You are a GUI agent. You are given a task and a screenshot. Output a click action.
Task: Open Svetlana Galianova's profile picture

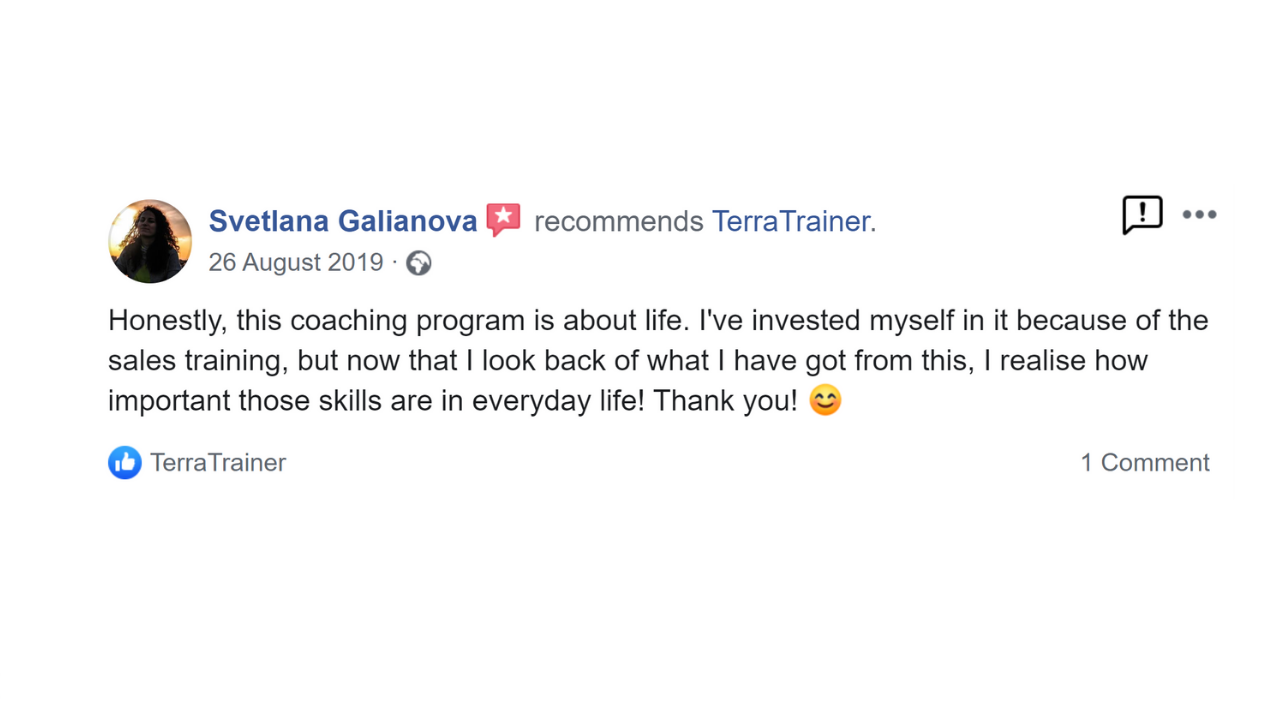pos(150,241)
